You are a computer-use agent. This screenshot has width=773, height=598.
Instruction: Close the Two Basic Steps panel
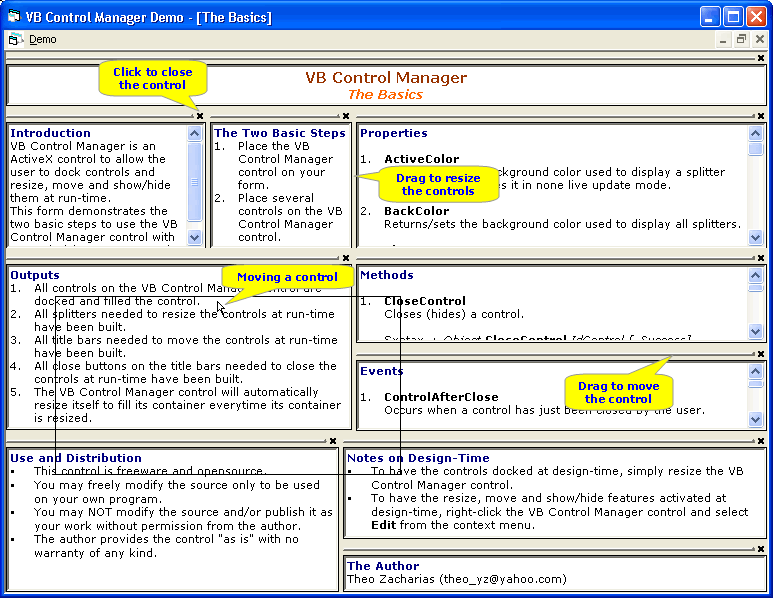tap(347, 116)
